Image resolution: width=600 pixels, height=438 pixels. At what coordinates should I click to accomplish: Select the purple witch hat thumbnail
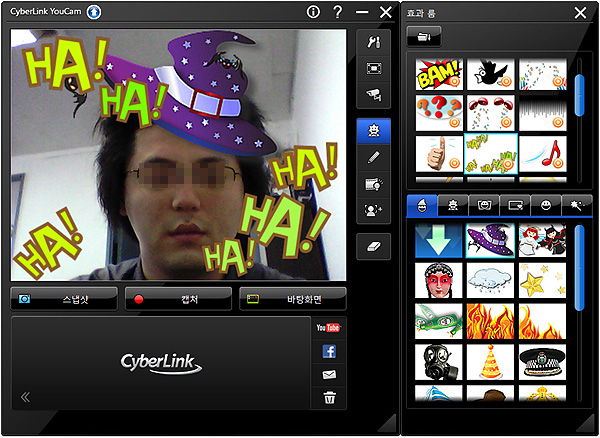click(490, 240)
